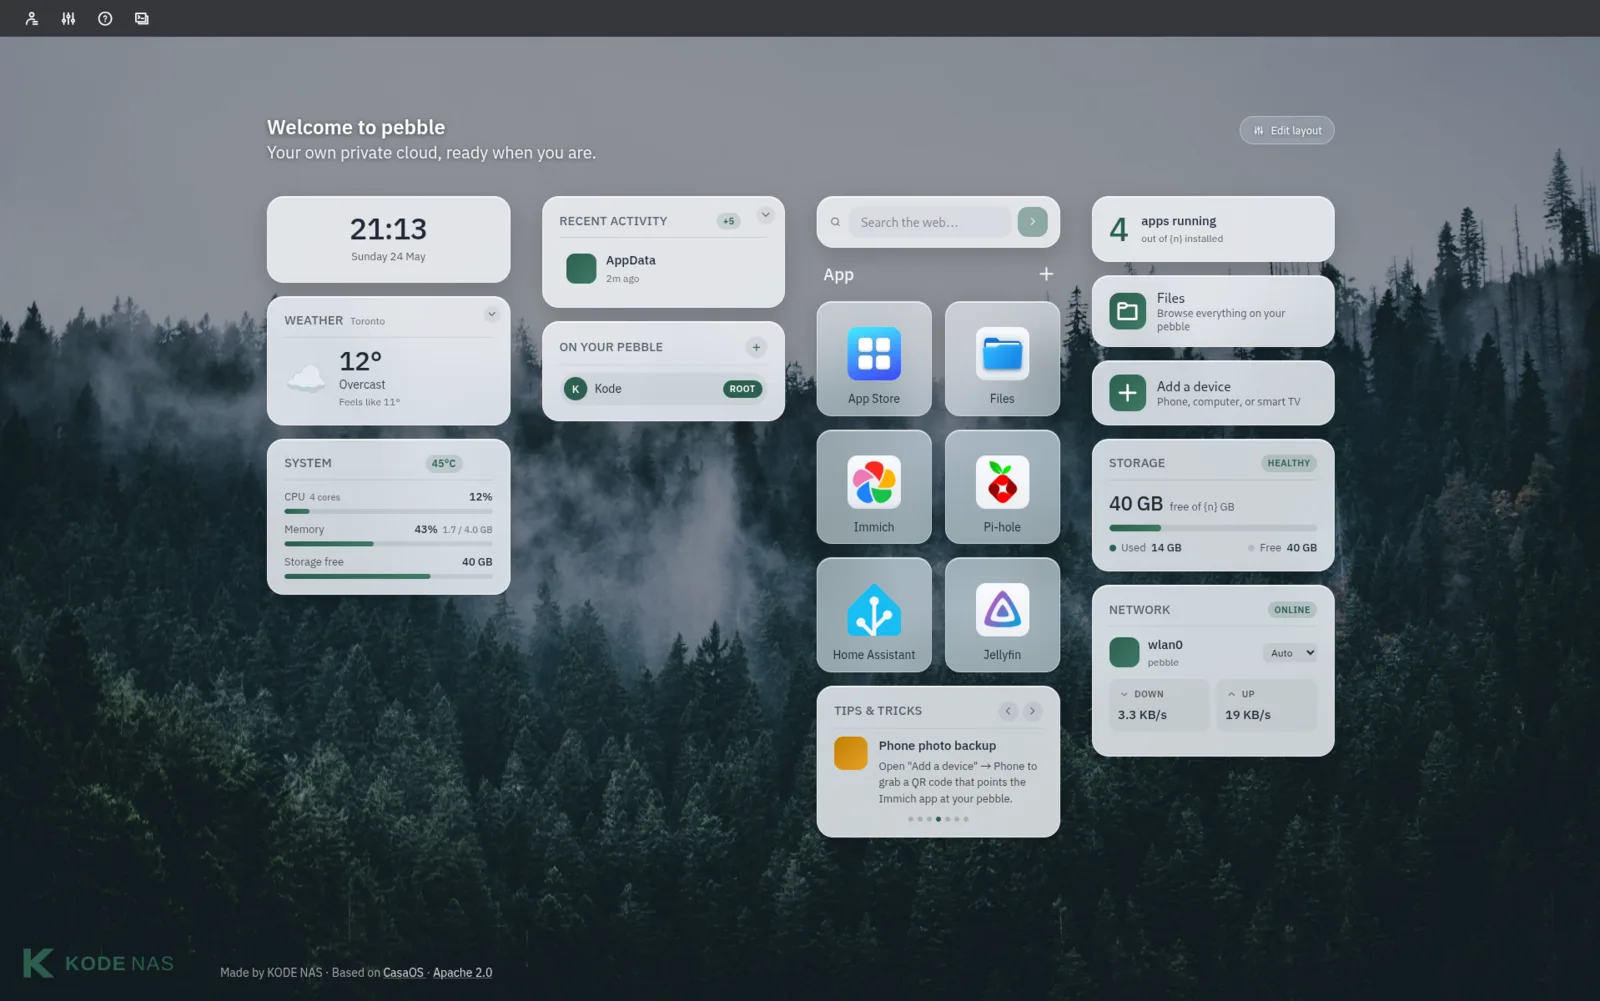Click the Memory usage progress bar
This screenshot has width=1600, height=1001.
pyautogui.click(x=388, y=544)
